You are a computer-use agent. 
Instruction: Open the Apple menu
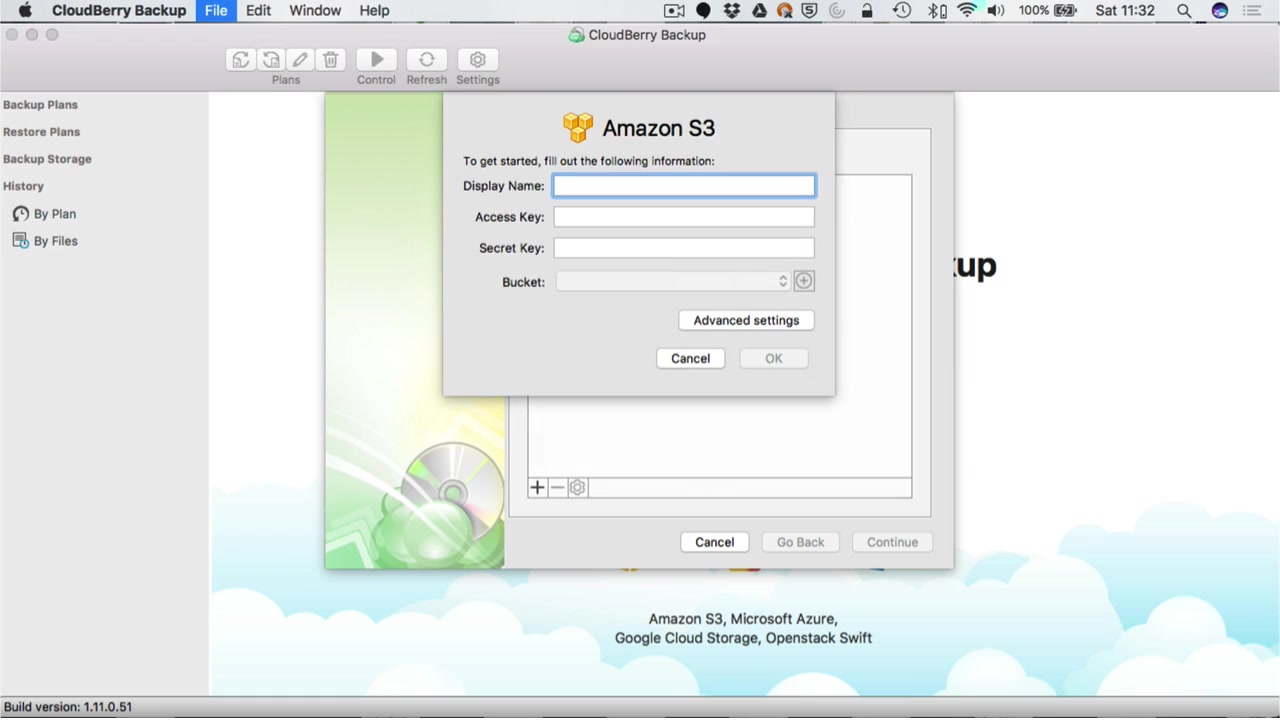pyautogui.click(x=25, y=11)
